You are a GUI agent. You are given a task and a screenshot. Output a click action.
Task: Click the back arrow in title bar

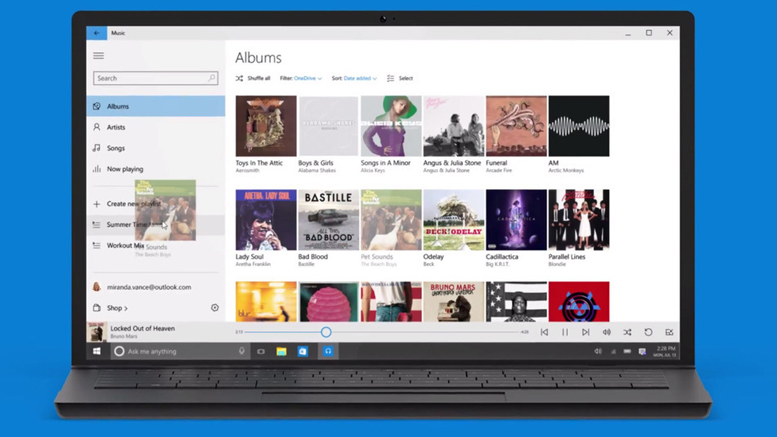tap(97, 33)
